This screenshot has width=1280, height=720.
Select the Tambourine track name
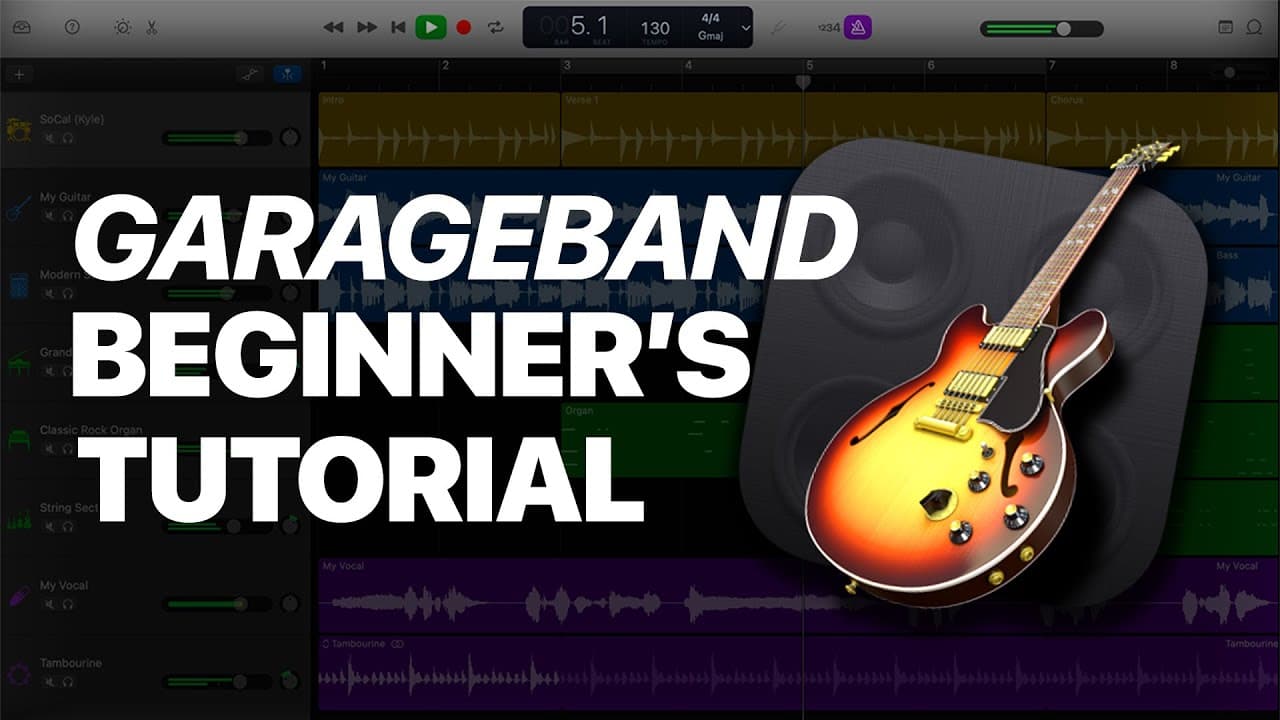click(70, 663)
